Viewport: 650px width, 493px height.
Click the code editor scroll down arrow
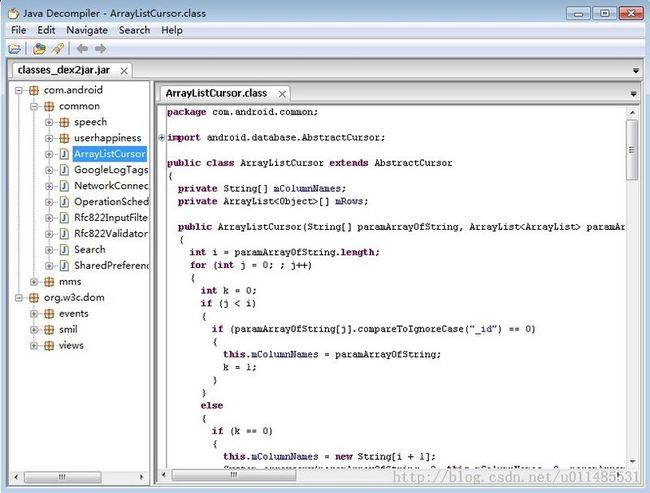click(x=632, y=461)
